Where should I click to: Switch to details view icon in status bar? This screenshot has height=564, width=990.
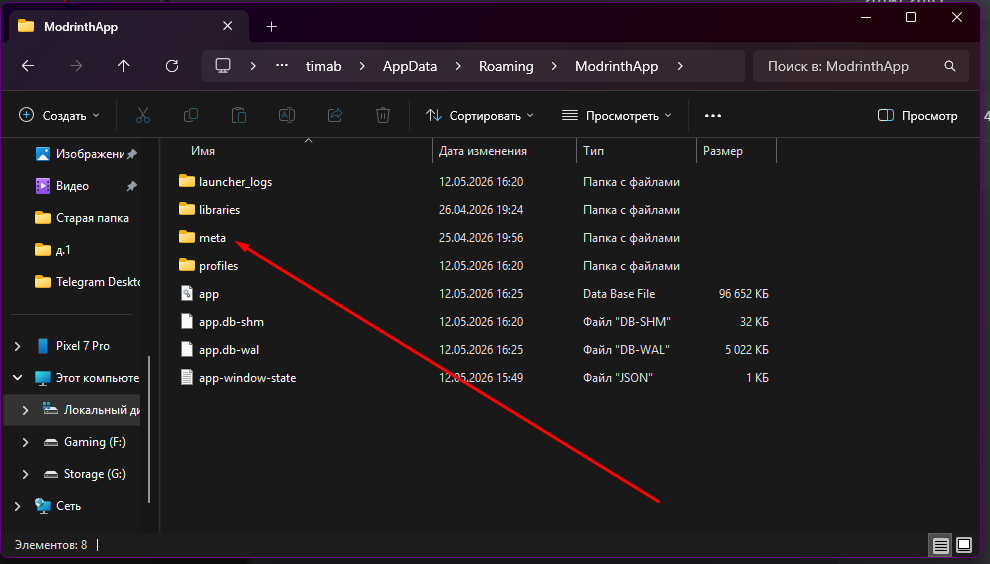coord(941,545)
